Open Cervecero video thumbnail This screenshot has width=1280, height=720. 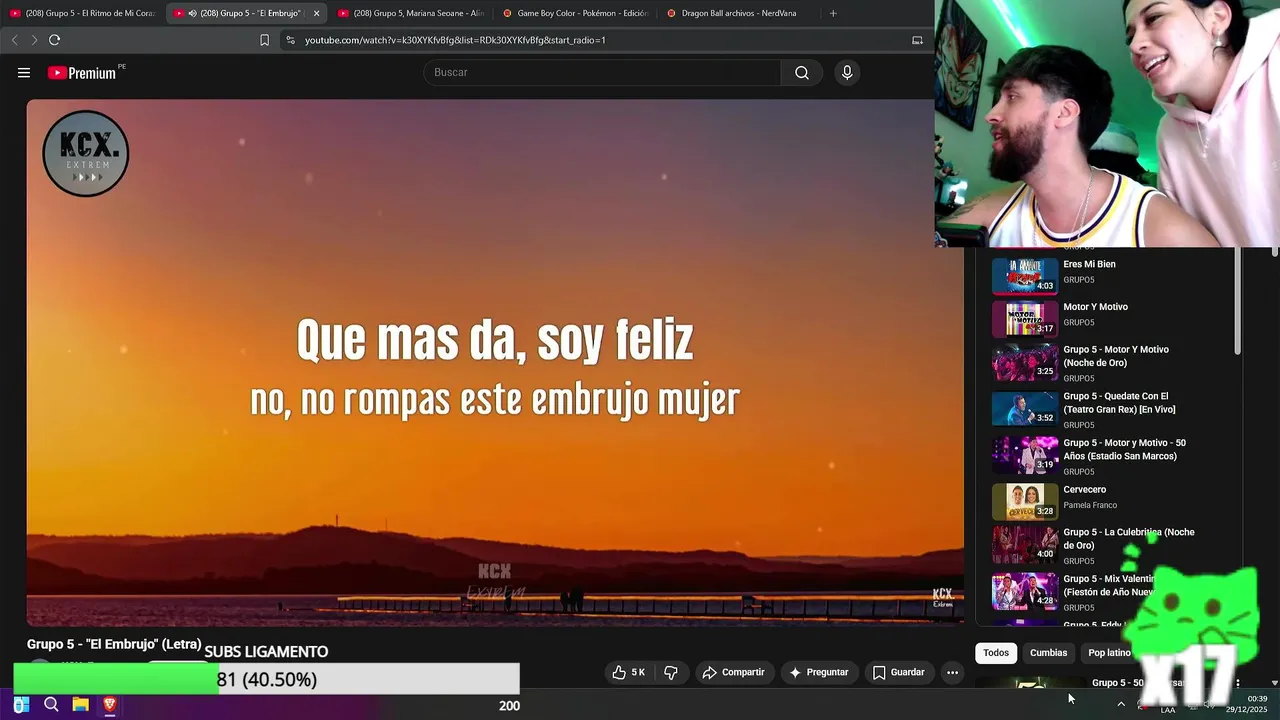(1025, 502)
